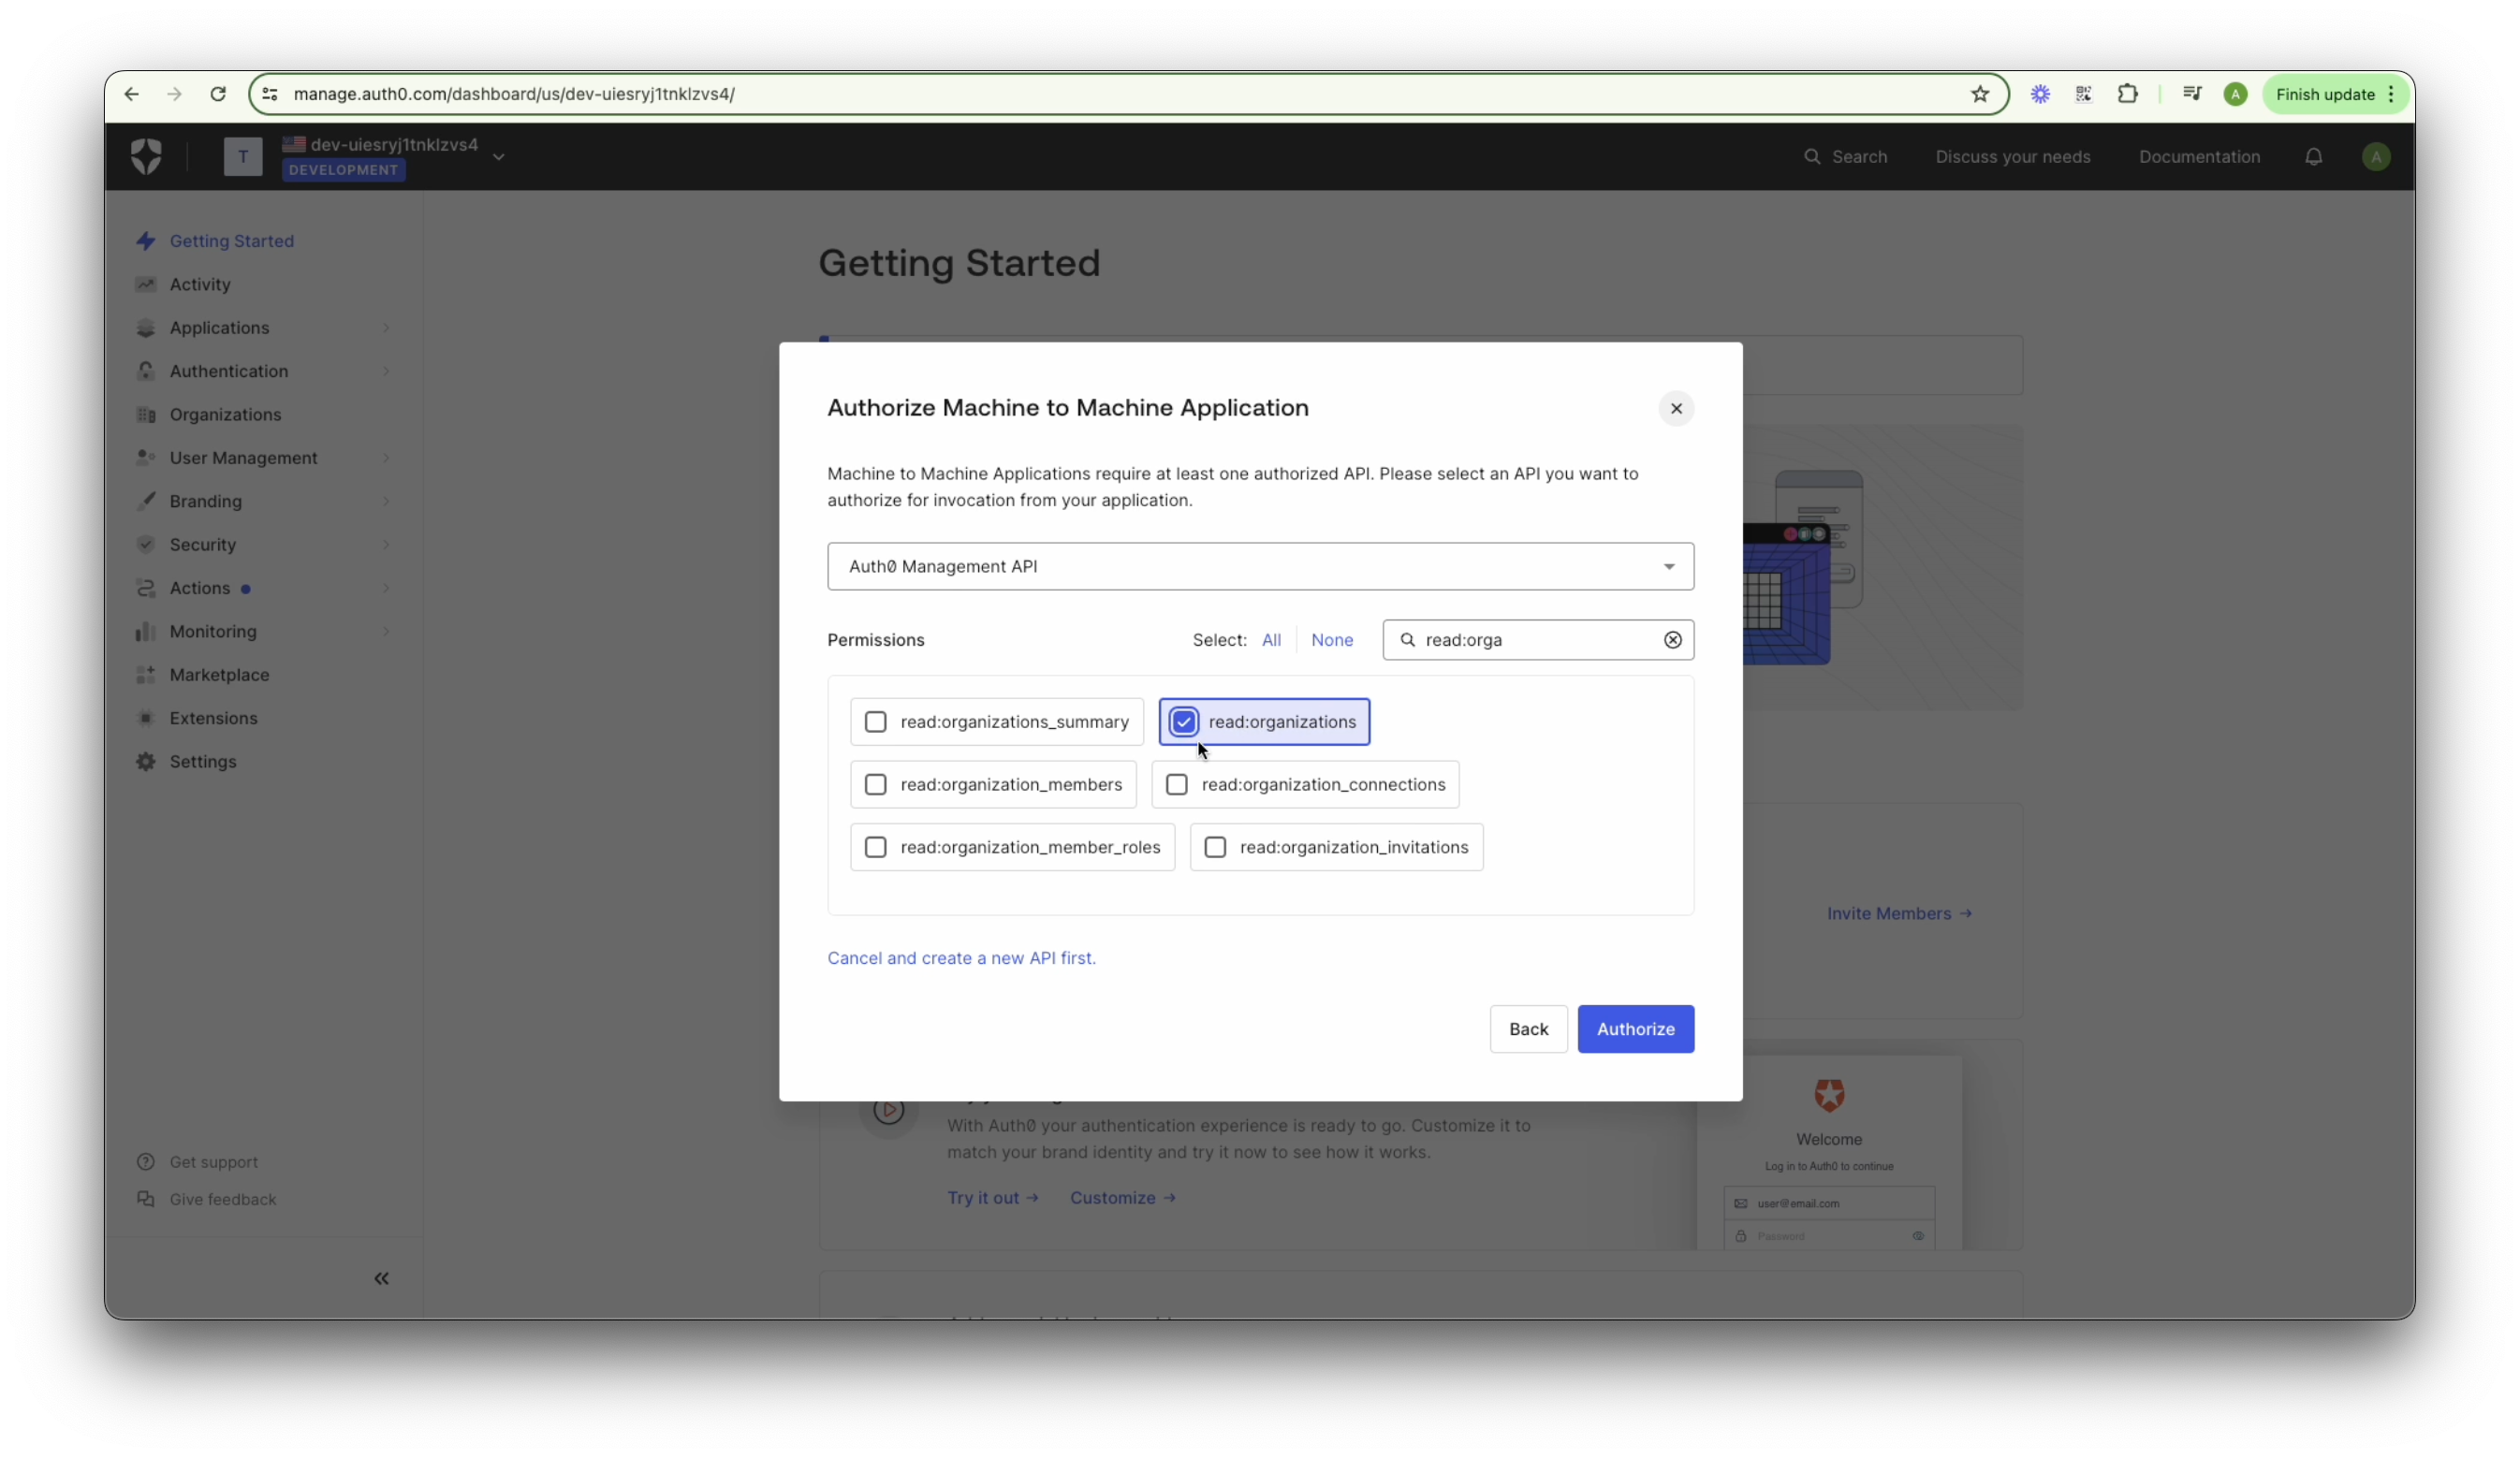
Task: Click the Customize link
Action: [1122, 1198]
